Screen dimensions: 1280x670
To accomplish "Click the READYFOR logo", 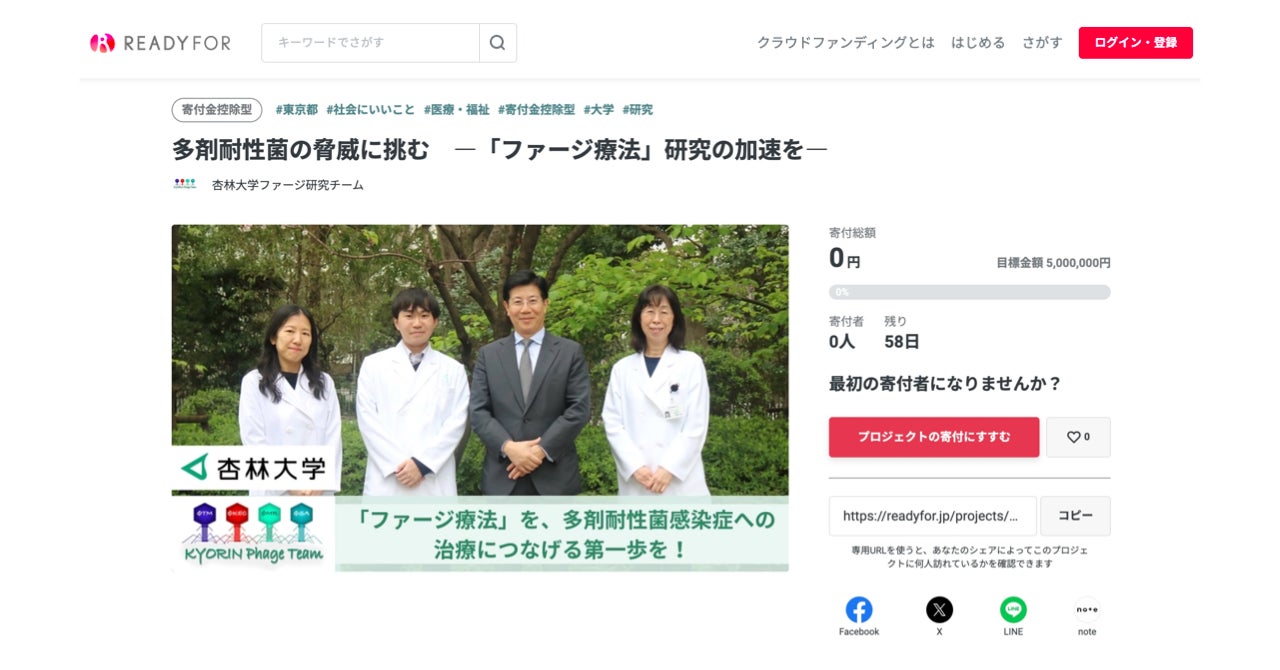I will tap(160, 43).
